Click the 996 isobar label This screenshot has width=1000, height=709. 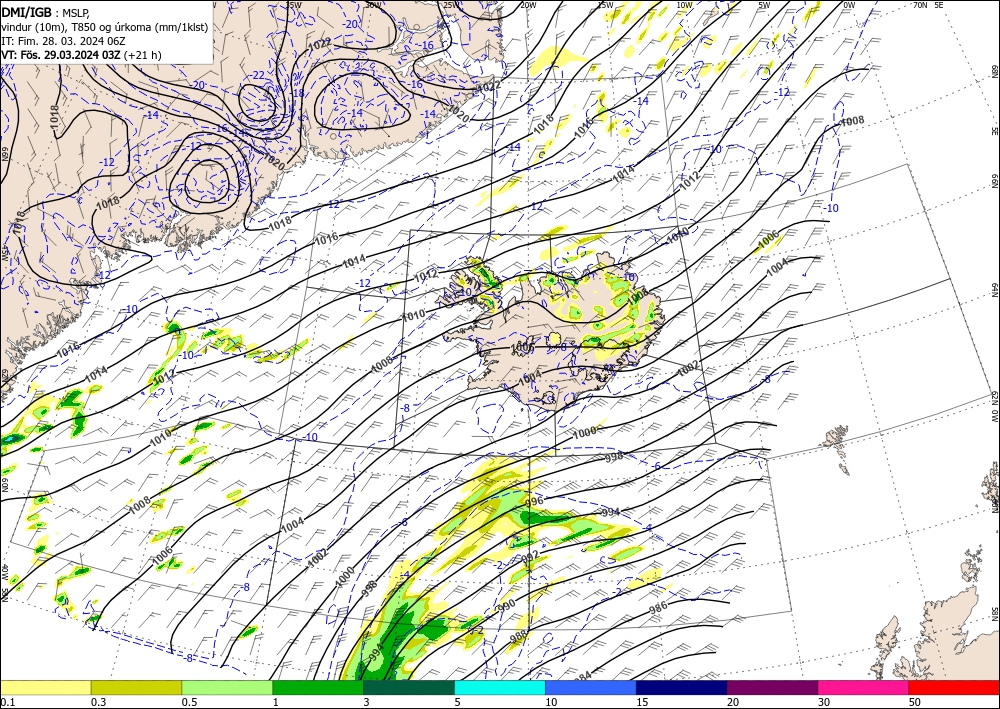[x=533, y=501]
